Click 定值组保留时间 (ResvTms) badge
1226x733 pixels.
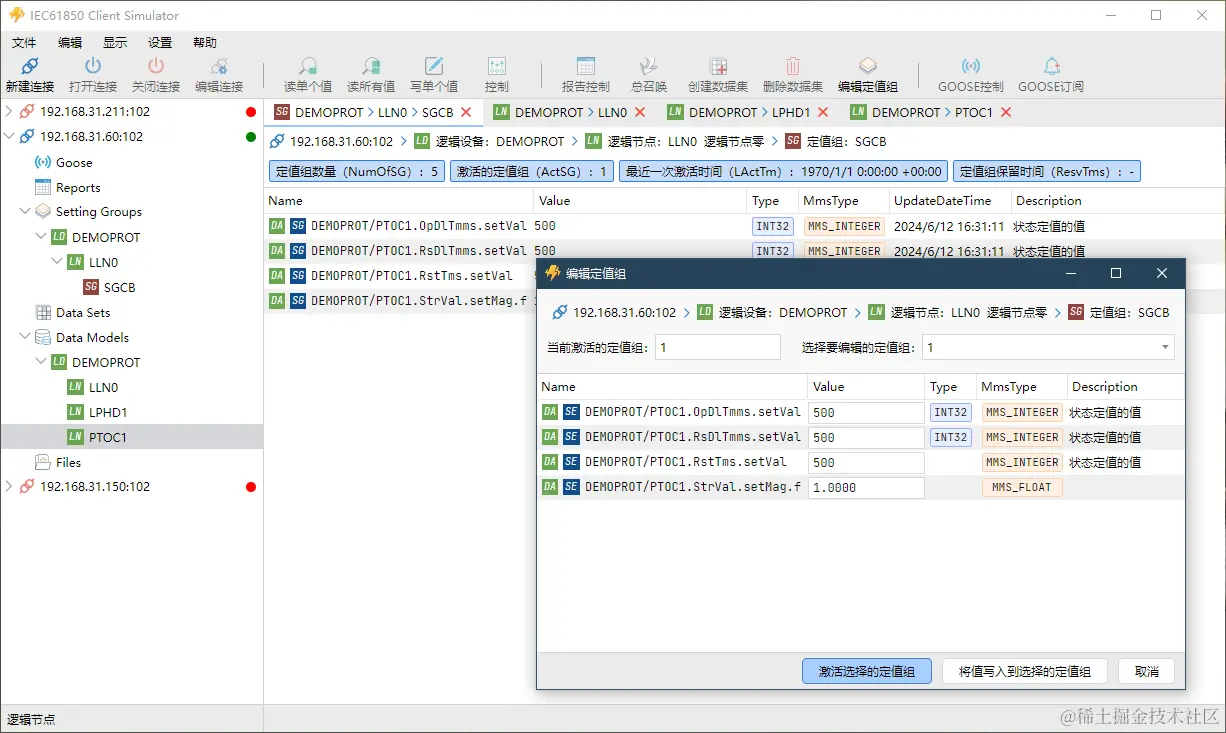(1046, 171)
